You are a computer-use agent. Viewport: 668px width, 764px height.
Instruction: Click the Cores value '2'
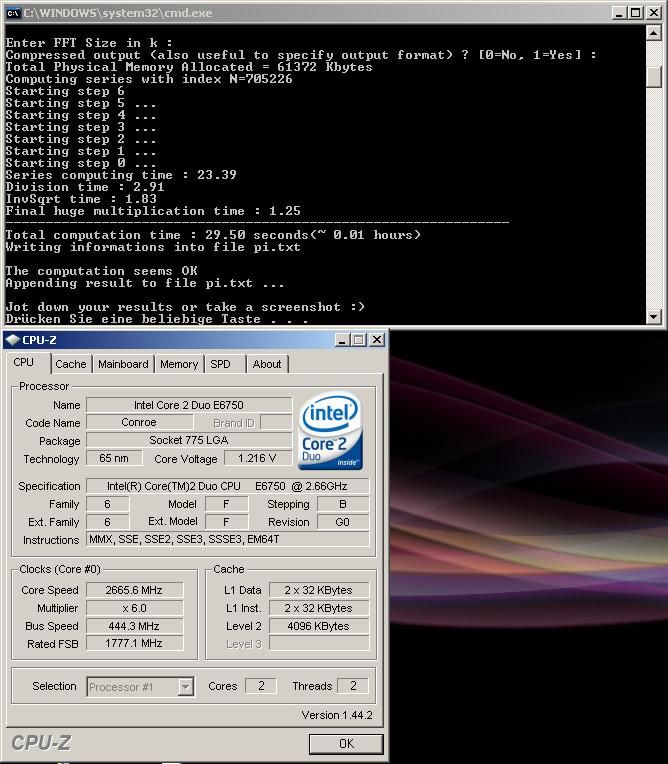point(261,686)
